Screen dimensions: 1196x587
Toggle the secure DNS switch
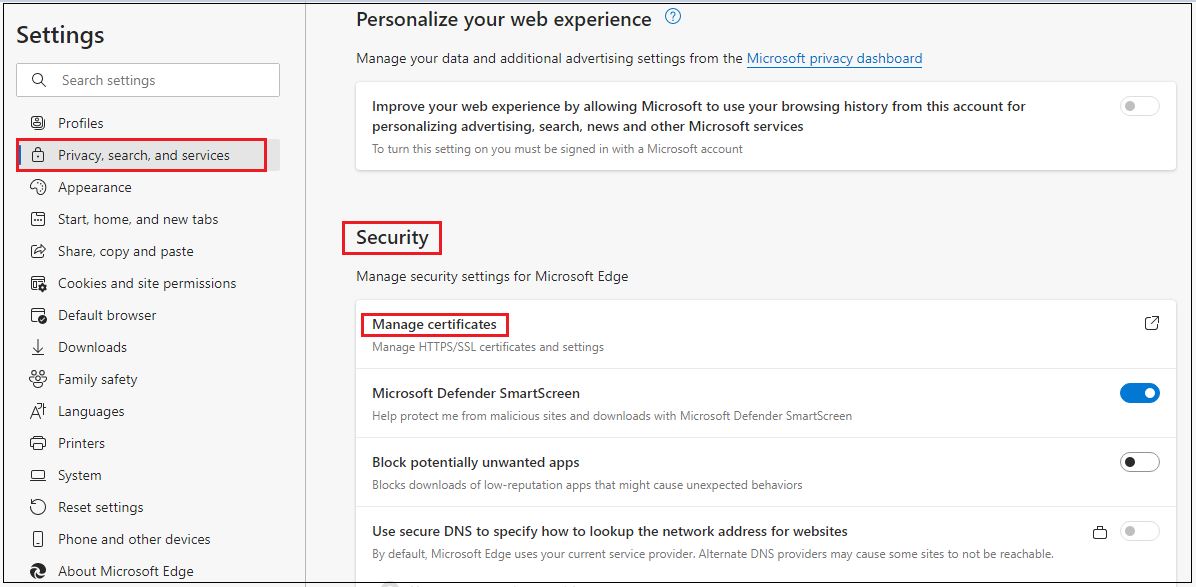point(1139,531)
